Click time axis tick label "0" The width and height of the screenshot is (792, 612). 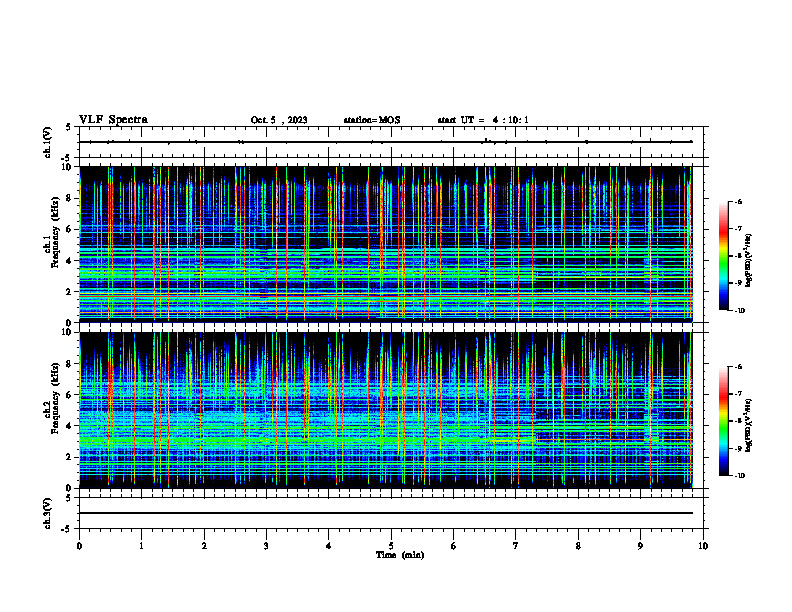79,546
